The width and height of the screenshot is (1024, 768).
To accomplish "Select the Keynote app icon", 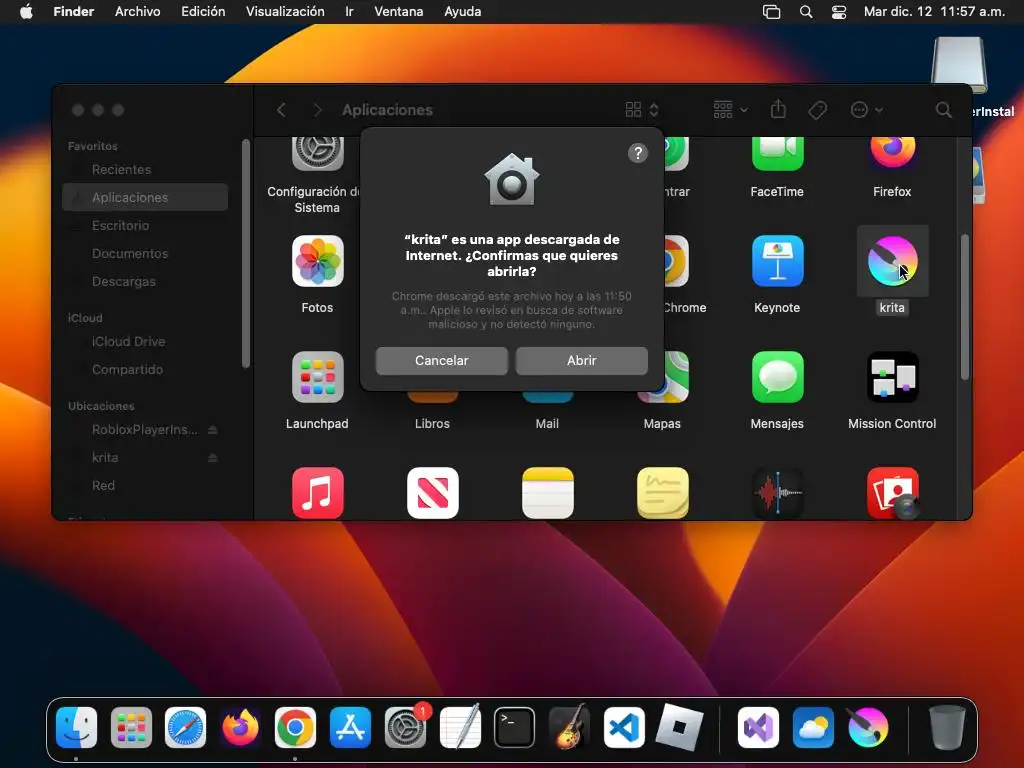I will click(777, 261).
